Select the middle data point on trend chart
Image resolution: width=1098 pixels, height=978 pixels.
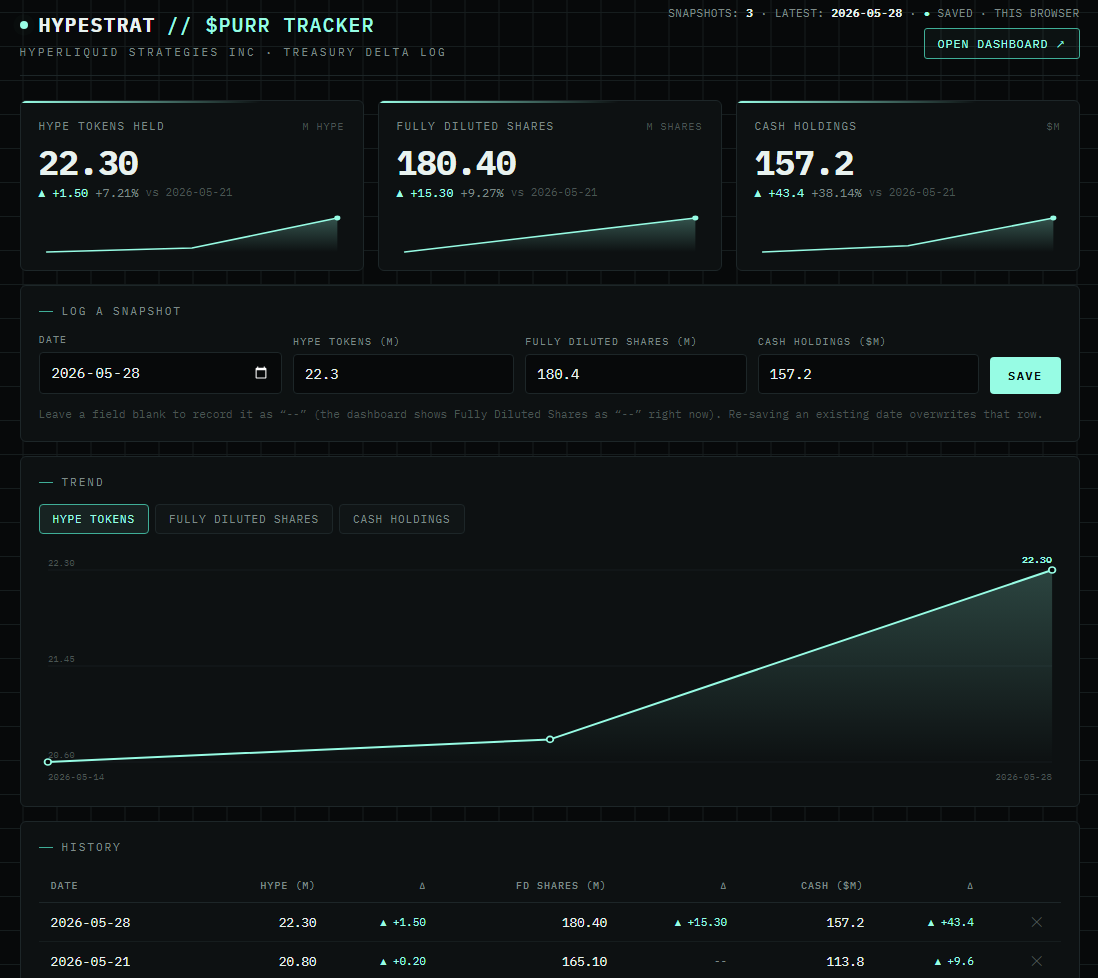point(550,739)
